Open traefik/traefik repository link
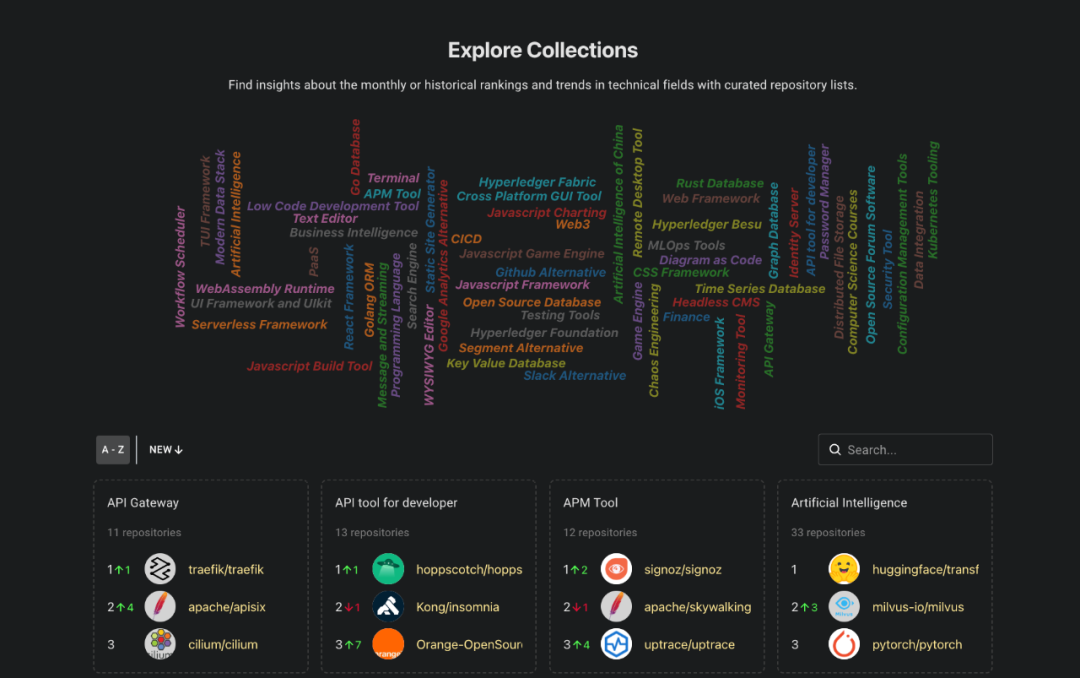This screenshot has width=1080, height=678. [226, 570]
